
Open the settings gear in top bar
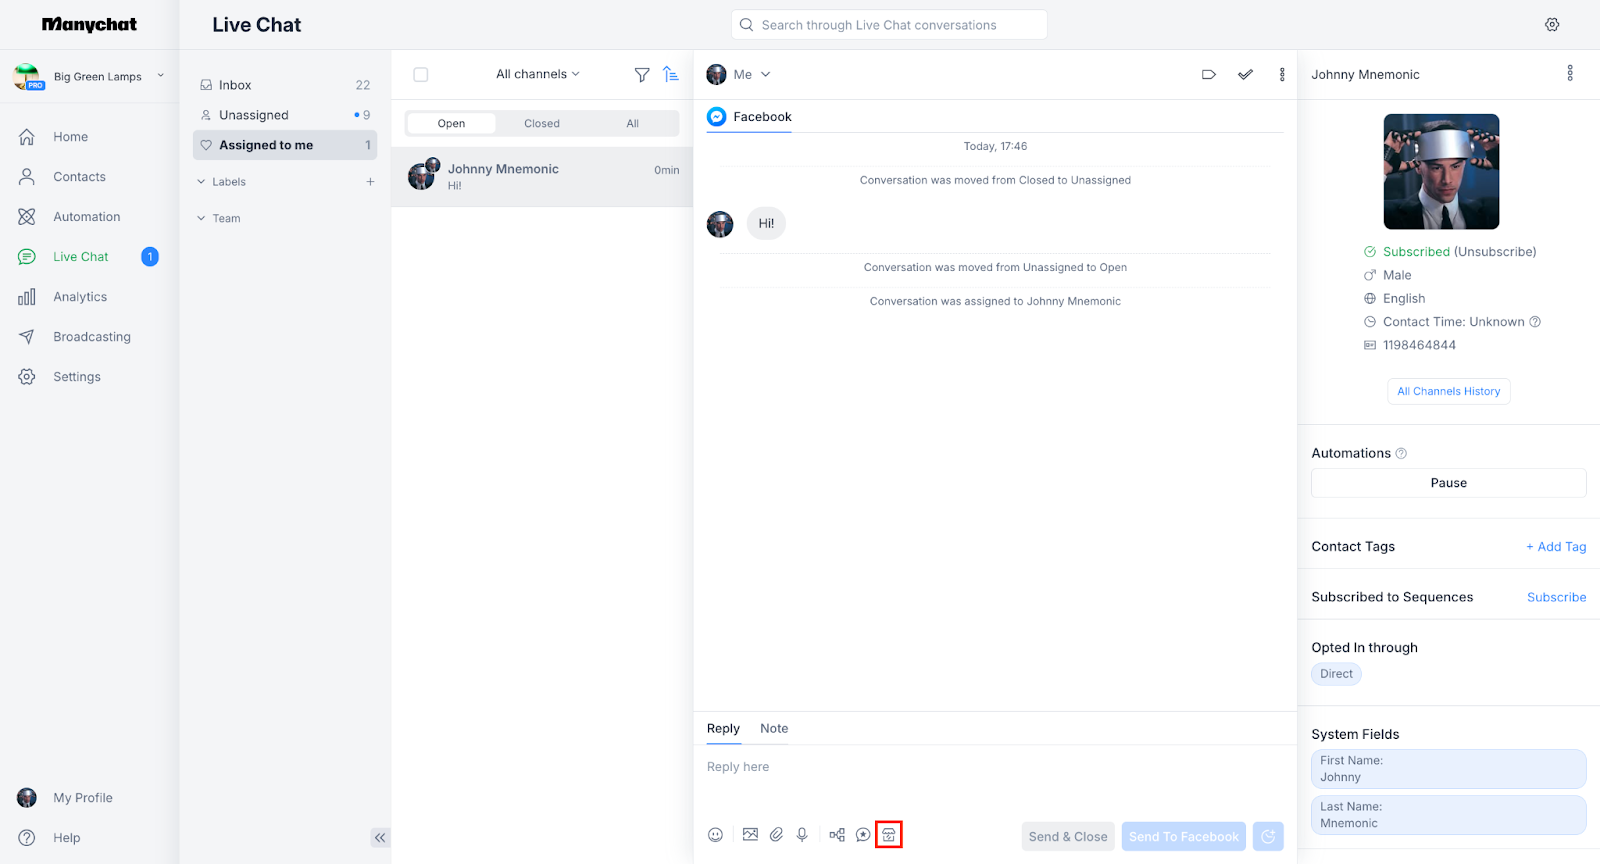pyautogui.click(x=1552, y=25)
